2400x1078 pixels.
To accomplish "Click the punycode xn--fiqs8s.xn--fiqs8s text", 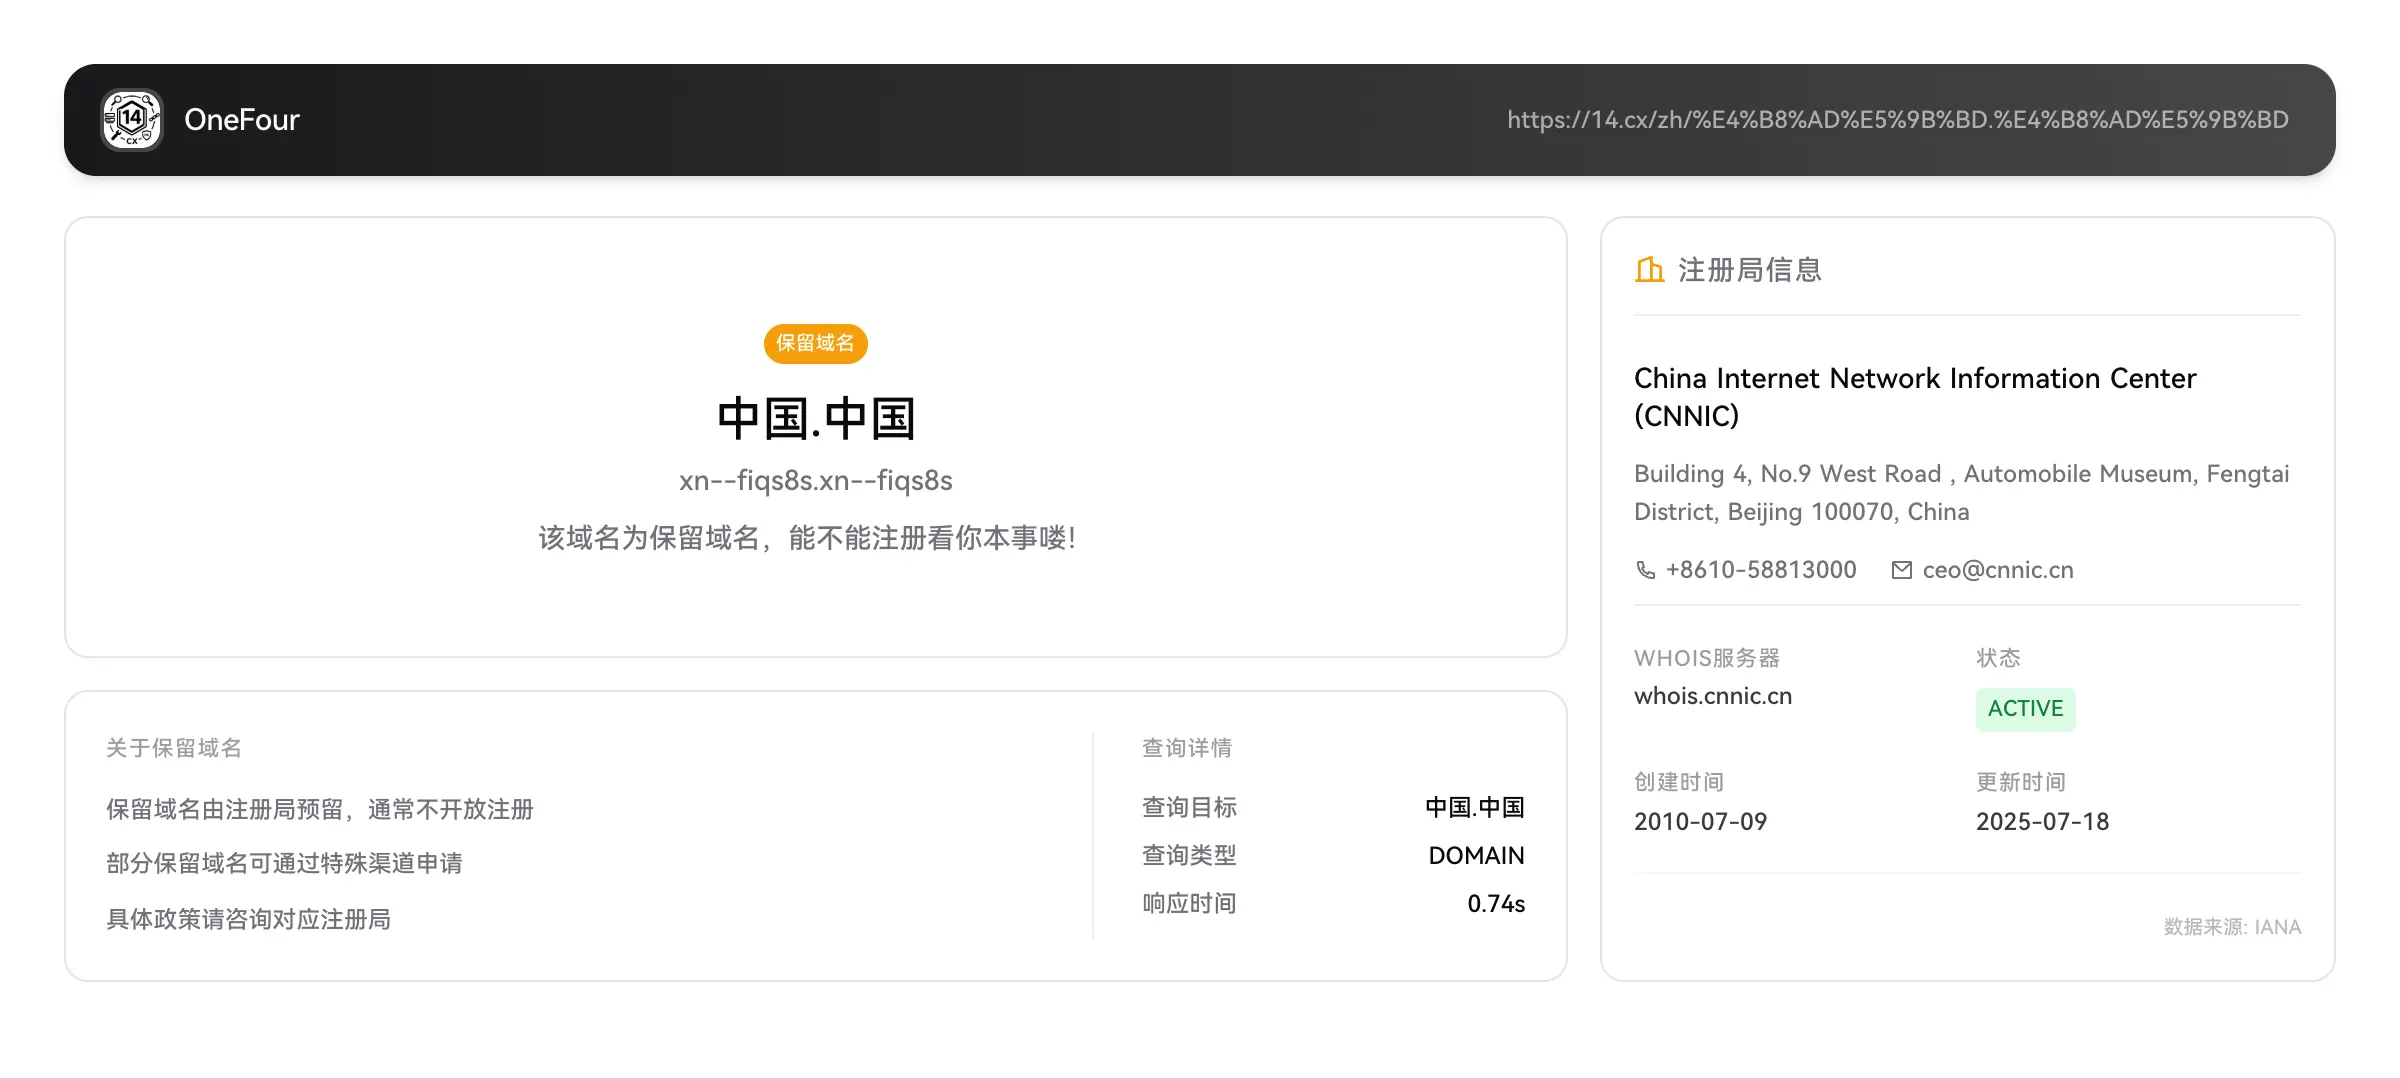I will click(816, 481).
